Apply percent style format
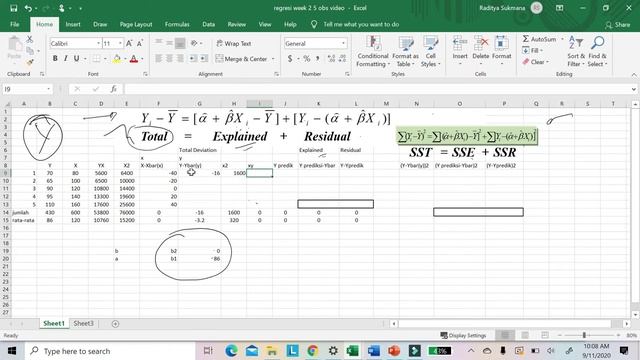The image size is (640, 360). (307, 59)
